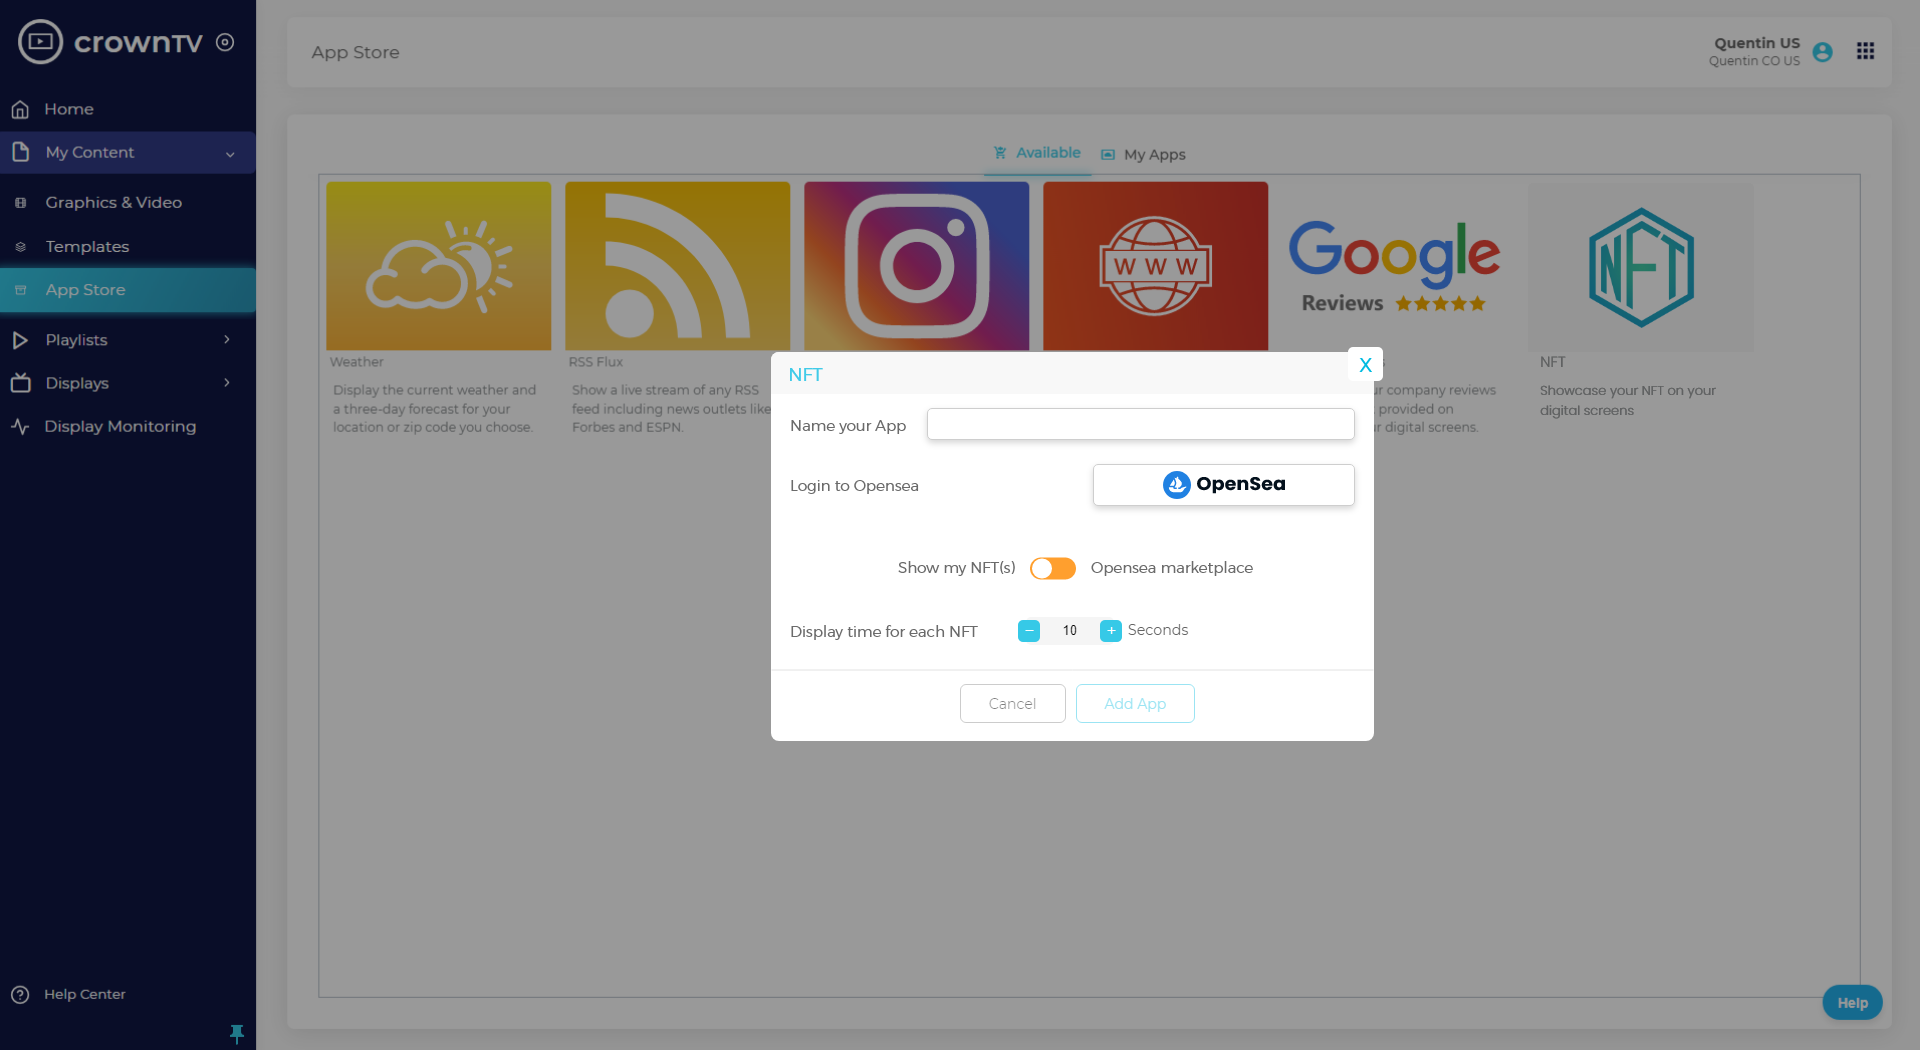Image resolution: width=1920 pixels, height=1050 pixels.
Task: Click the Displays TV icon
Action: click(x=20, y=383)
